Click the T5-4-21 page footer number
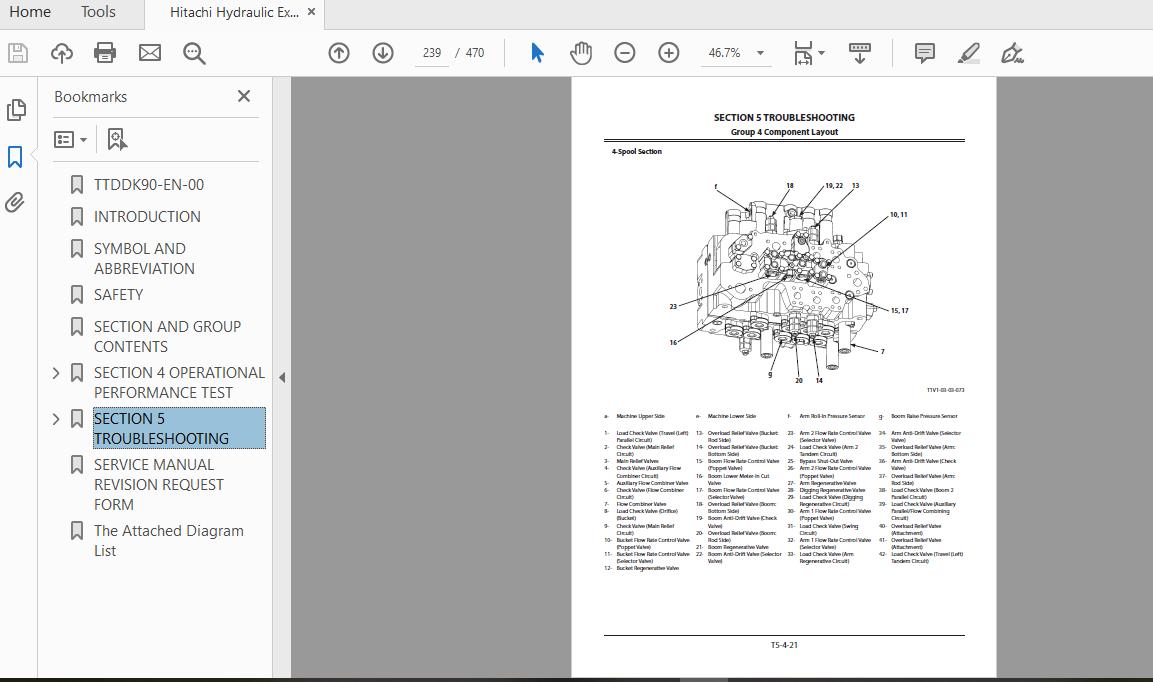This screenshot has width=1153, height=682. tap(784, 645)
